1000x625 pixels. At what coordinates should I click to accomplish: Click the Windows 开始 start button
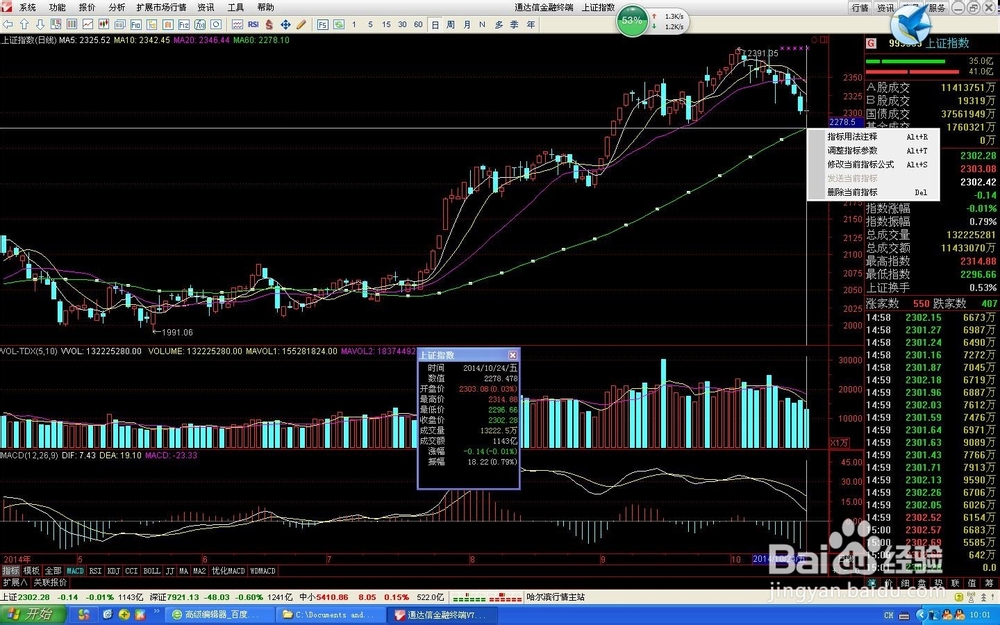pyautogui.click(x=32, y=615)
